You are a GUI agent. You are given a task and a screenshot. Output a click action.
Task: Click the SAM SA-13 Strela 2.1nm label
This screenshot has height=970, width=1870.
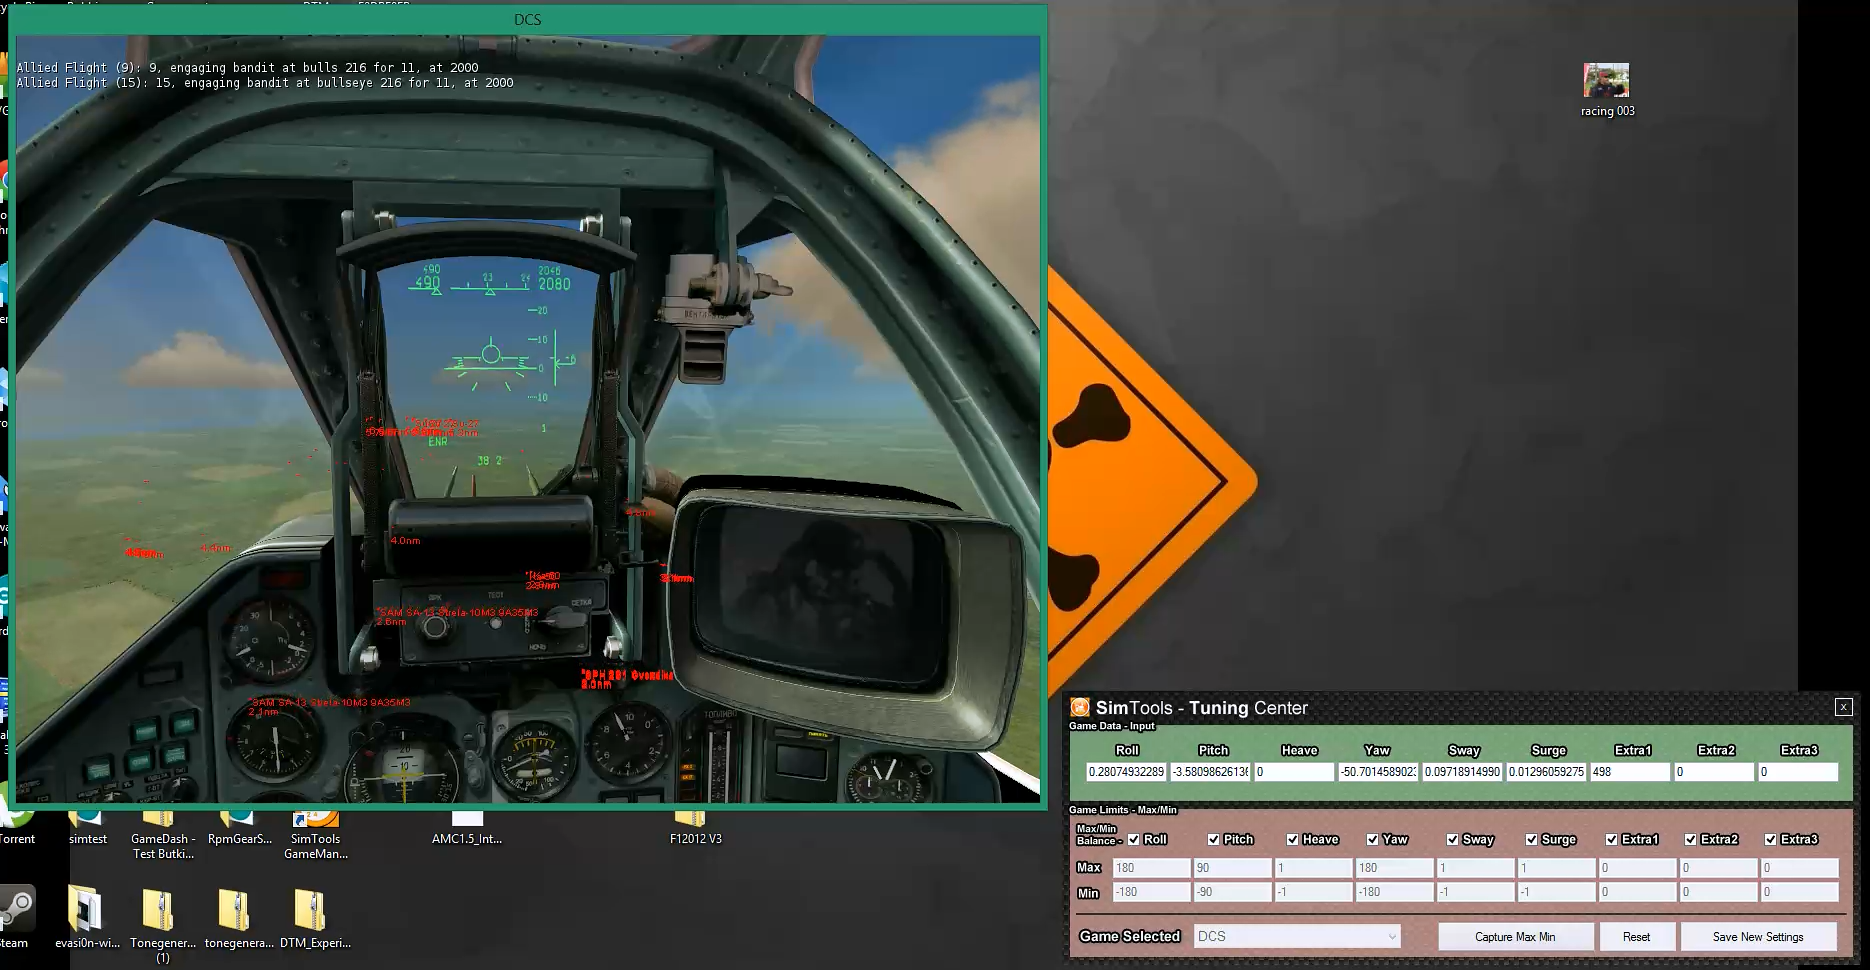(330, 707)
